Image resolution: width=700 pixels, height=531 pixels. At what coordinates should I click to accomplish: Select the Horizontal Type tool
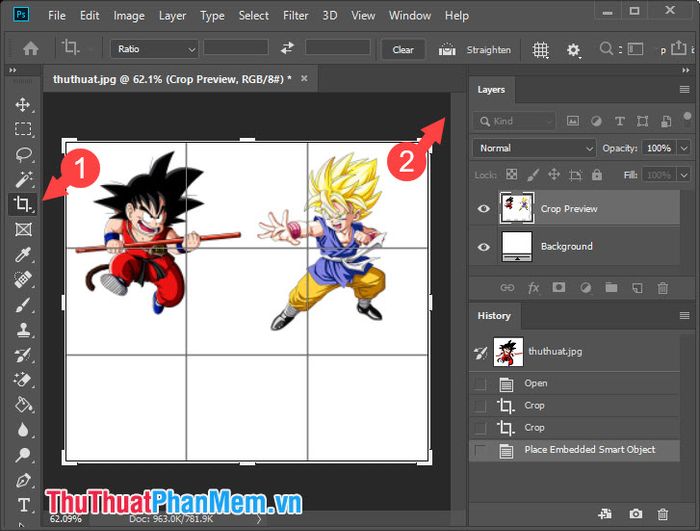[24, 506]
